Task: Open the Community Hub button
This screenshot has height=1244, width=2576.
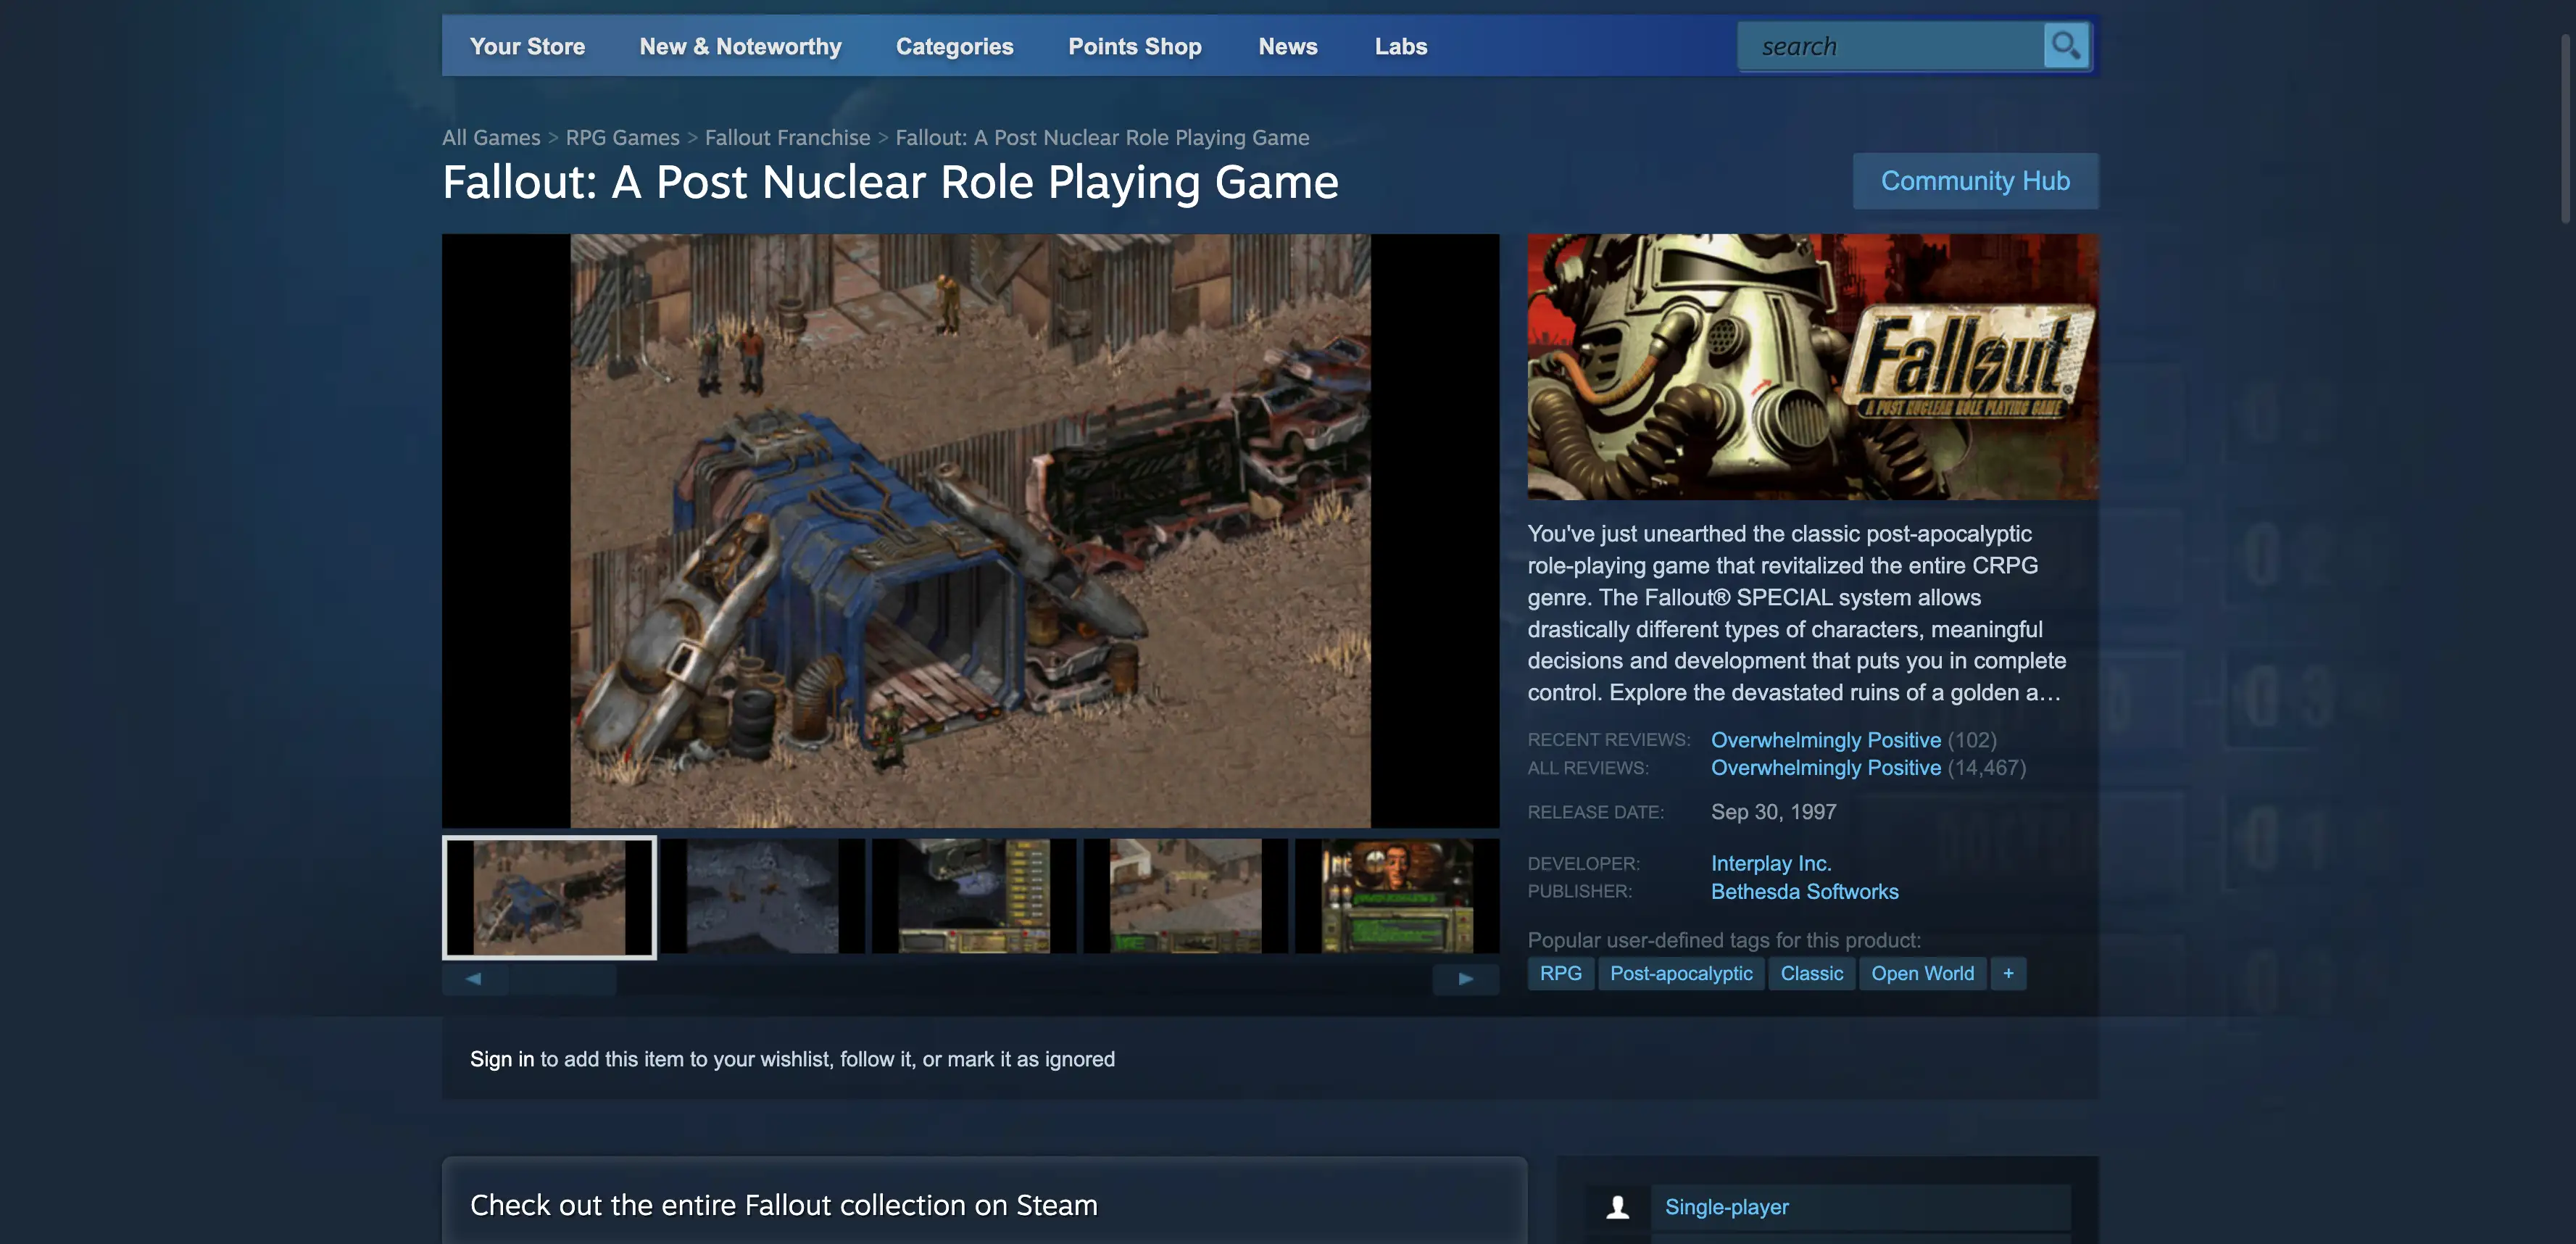Action: (1975, 181)
